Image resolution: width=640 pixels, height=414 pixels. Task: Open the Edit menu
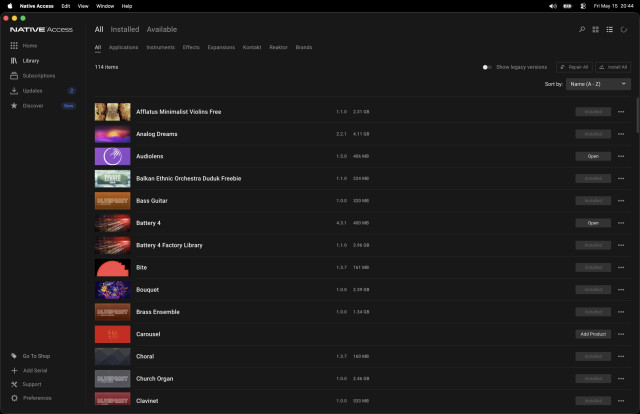tap(66, 6)
